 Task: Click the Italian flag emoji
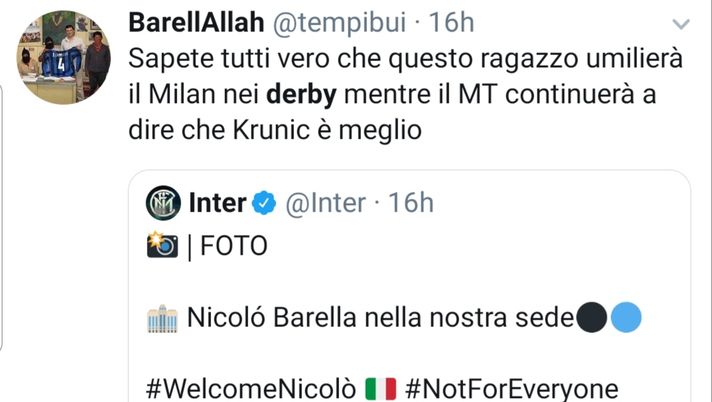tap(382, 386)
